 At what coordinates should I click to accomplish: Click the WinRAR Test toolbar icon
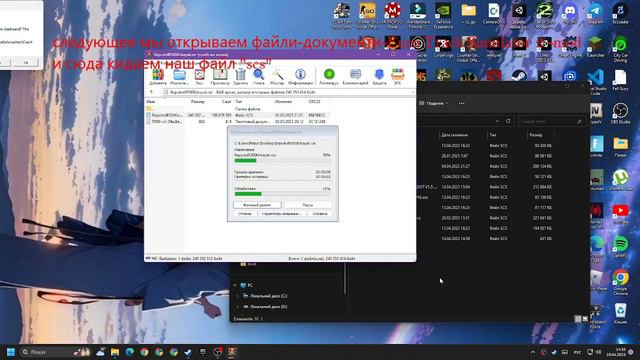199,77
